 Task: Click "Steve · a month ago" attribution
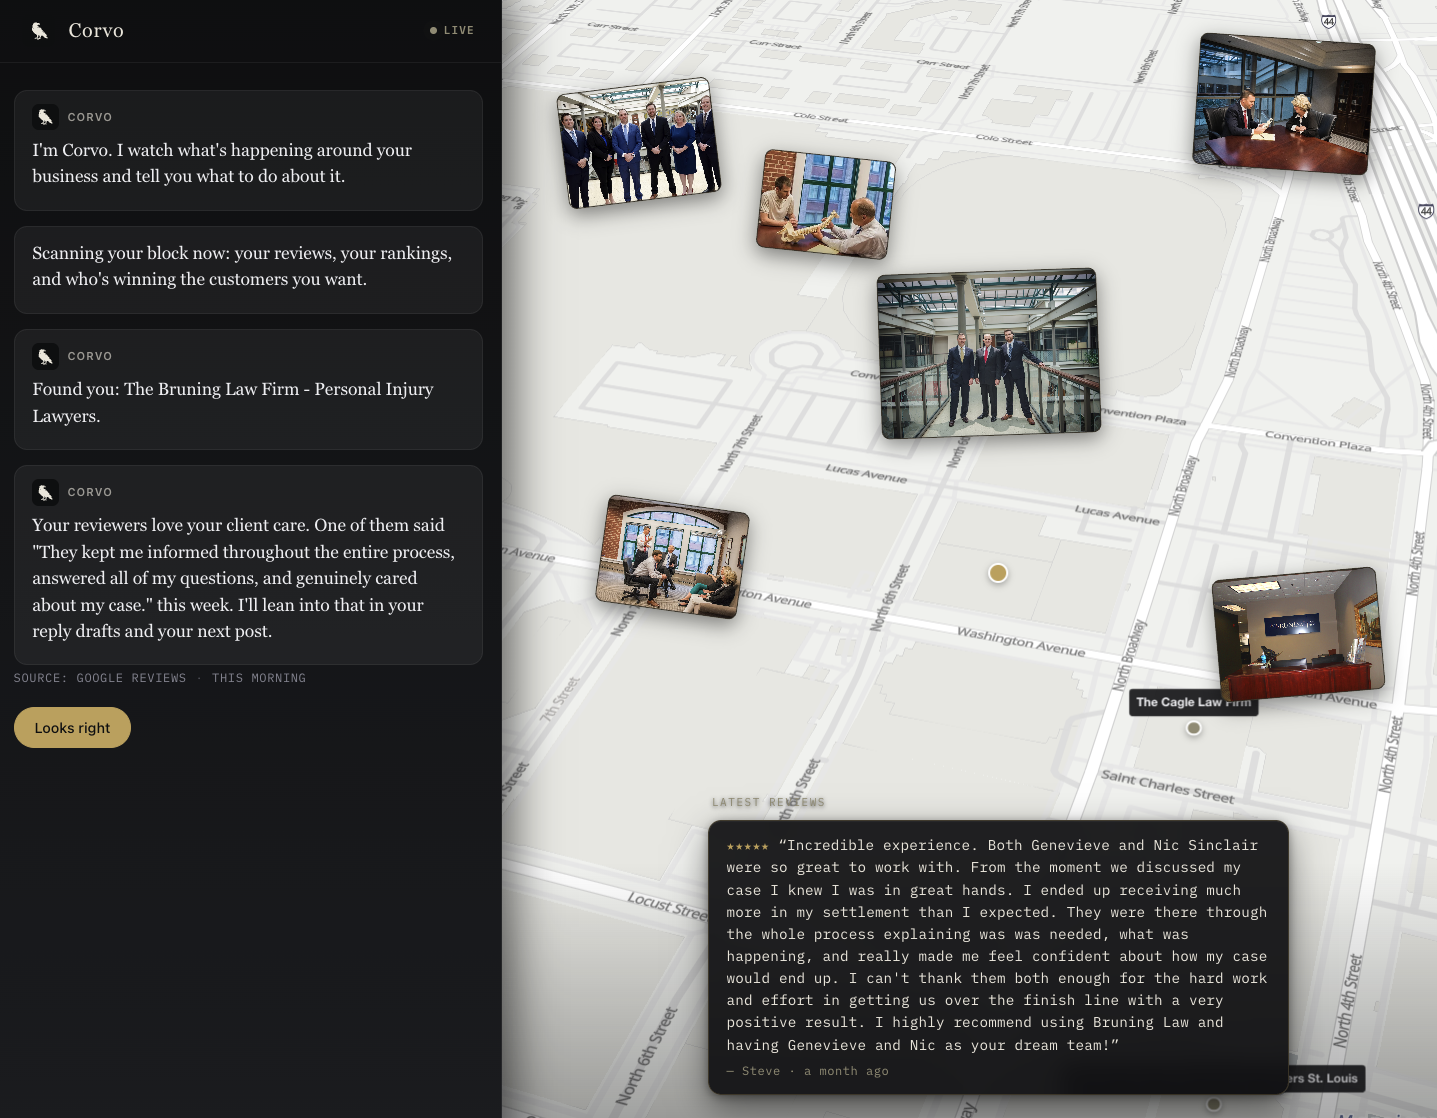(x=808, y=1071)
